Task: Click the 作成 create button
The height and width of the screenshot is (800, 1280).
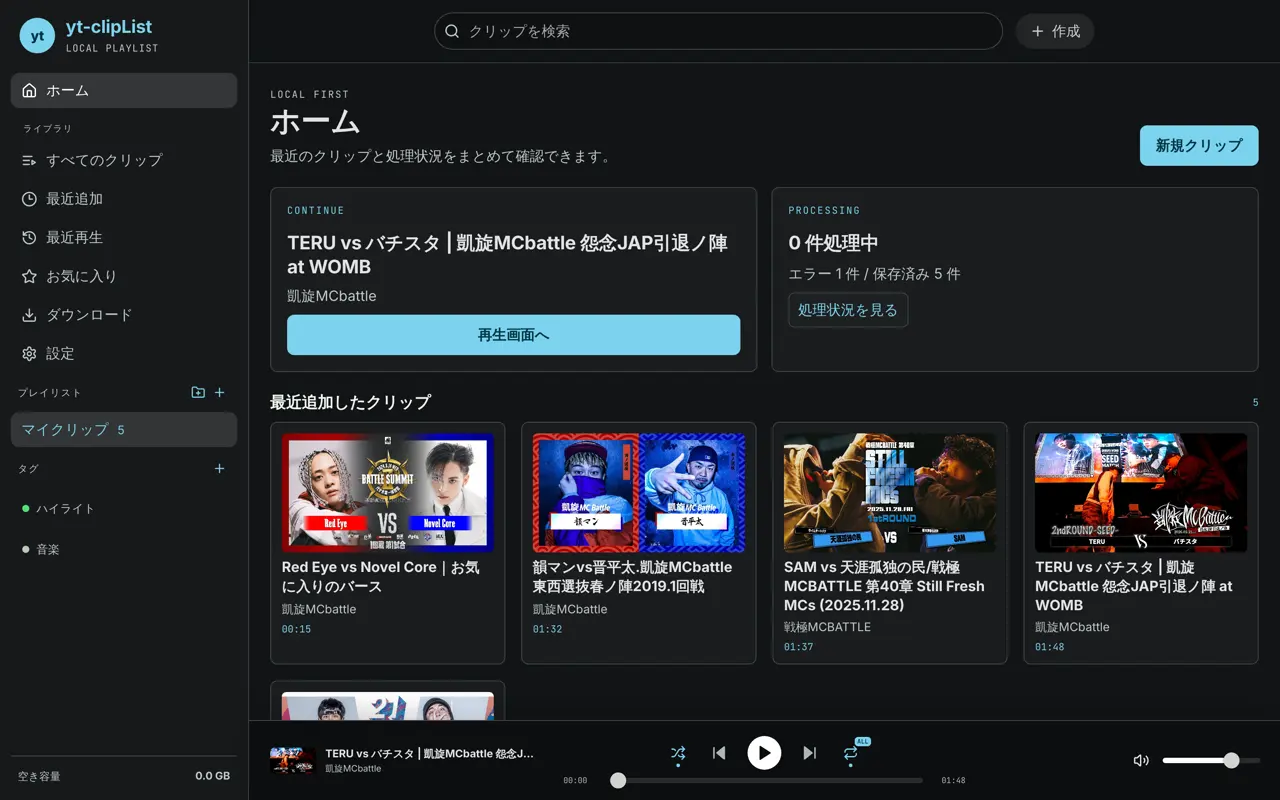Action: tap(1055, 31)
